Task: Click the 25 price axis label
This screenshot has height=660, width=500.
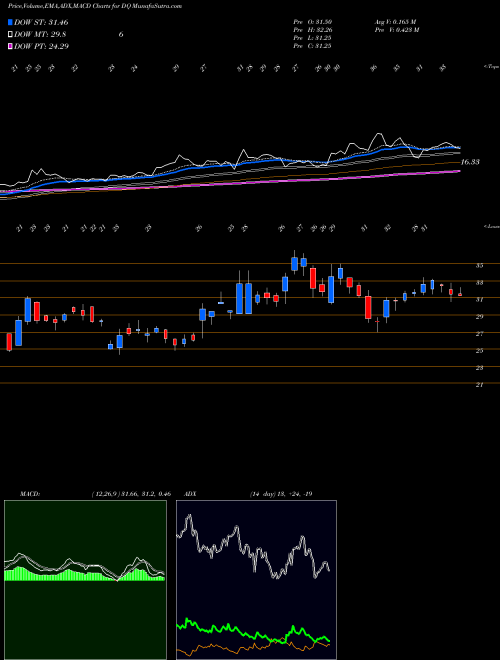Action: click(479, 351)
